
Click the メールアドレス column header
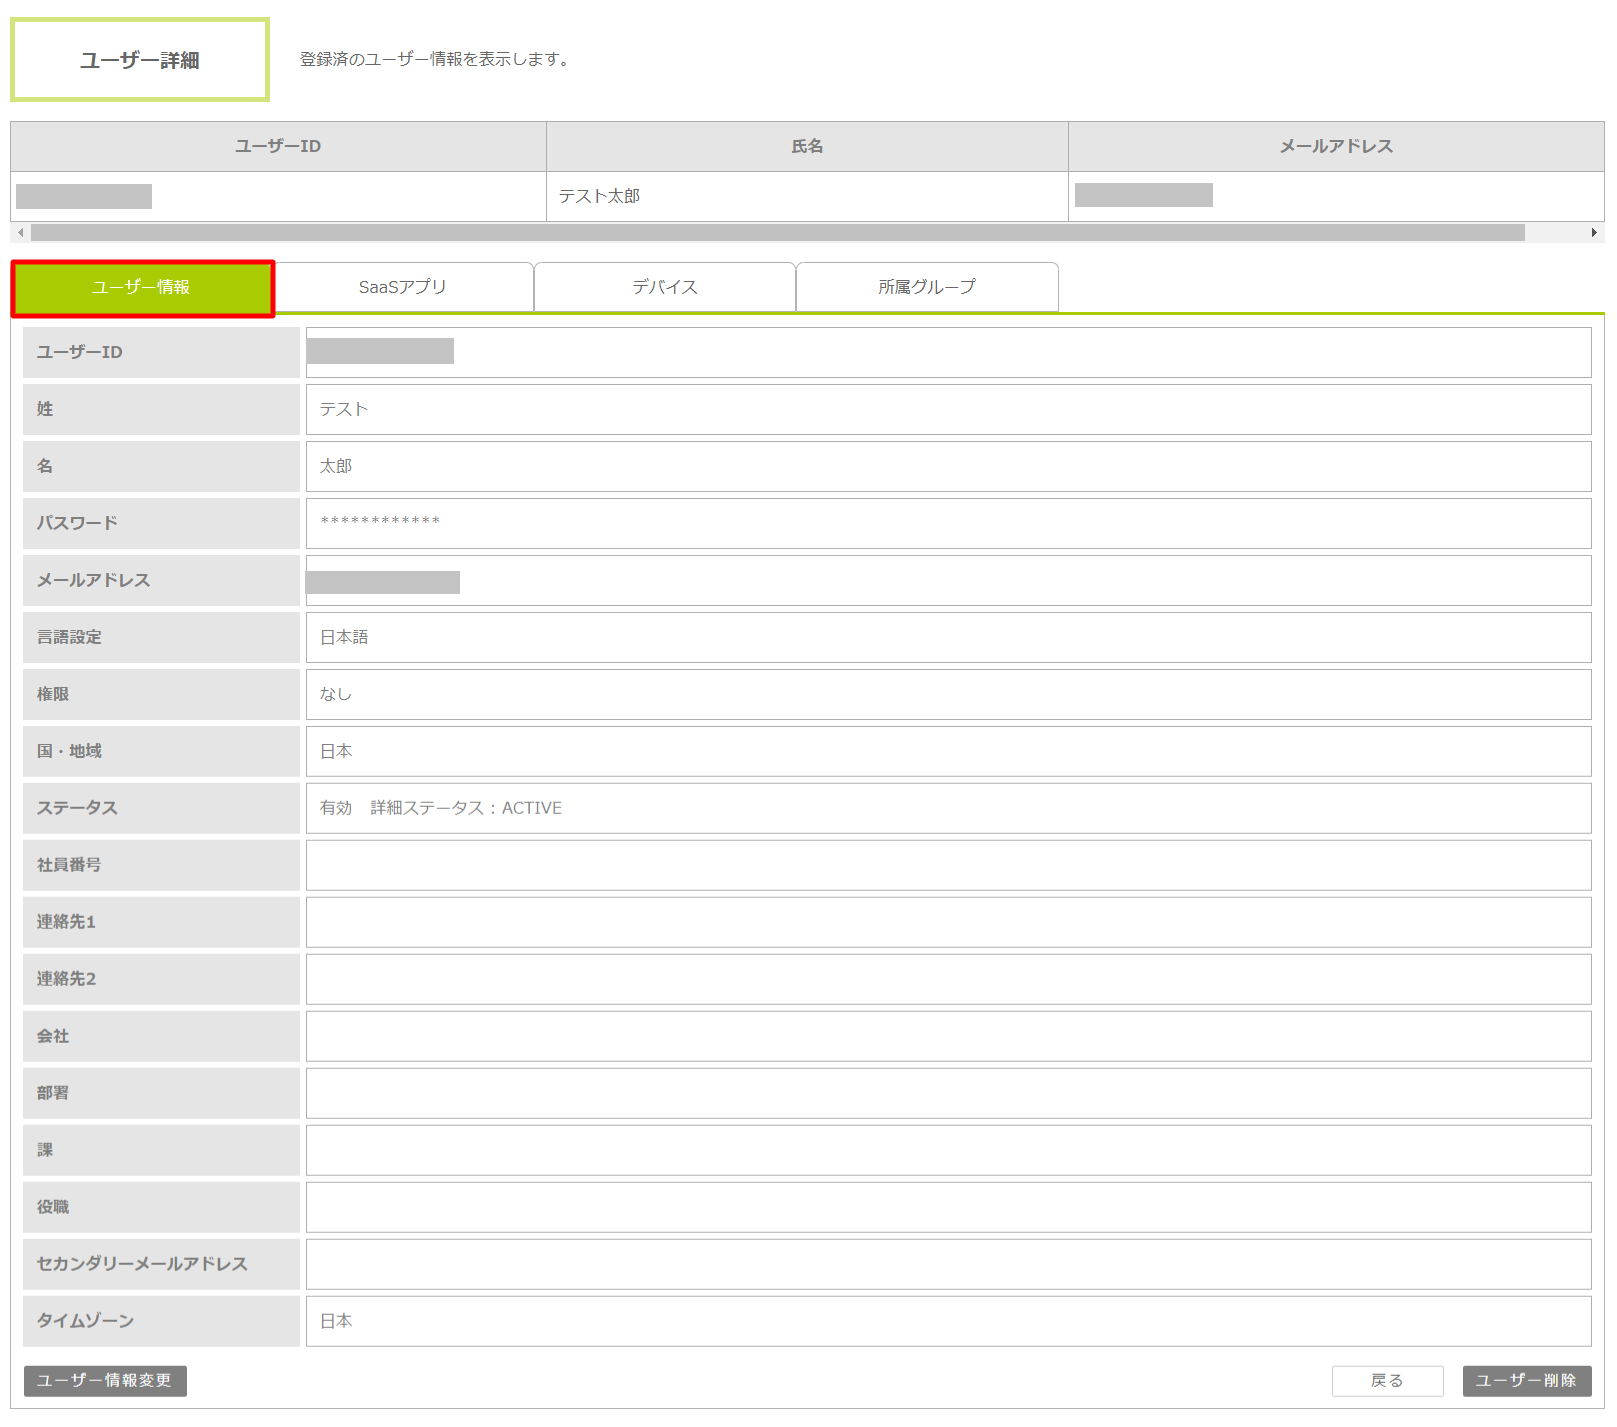(x=1335, y=146)
